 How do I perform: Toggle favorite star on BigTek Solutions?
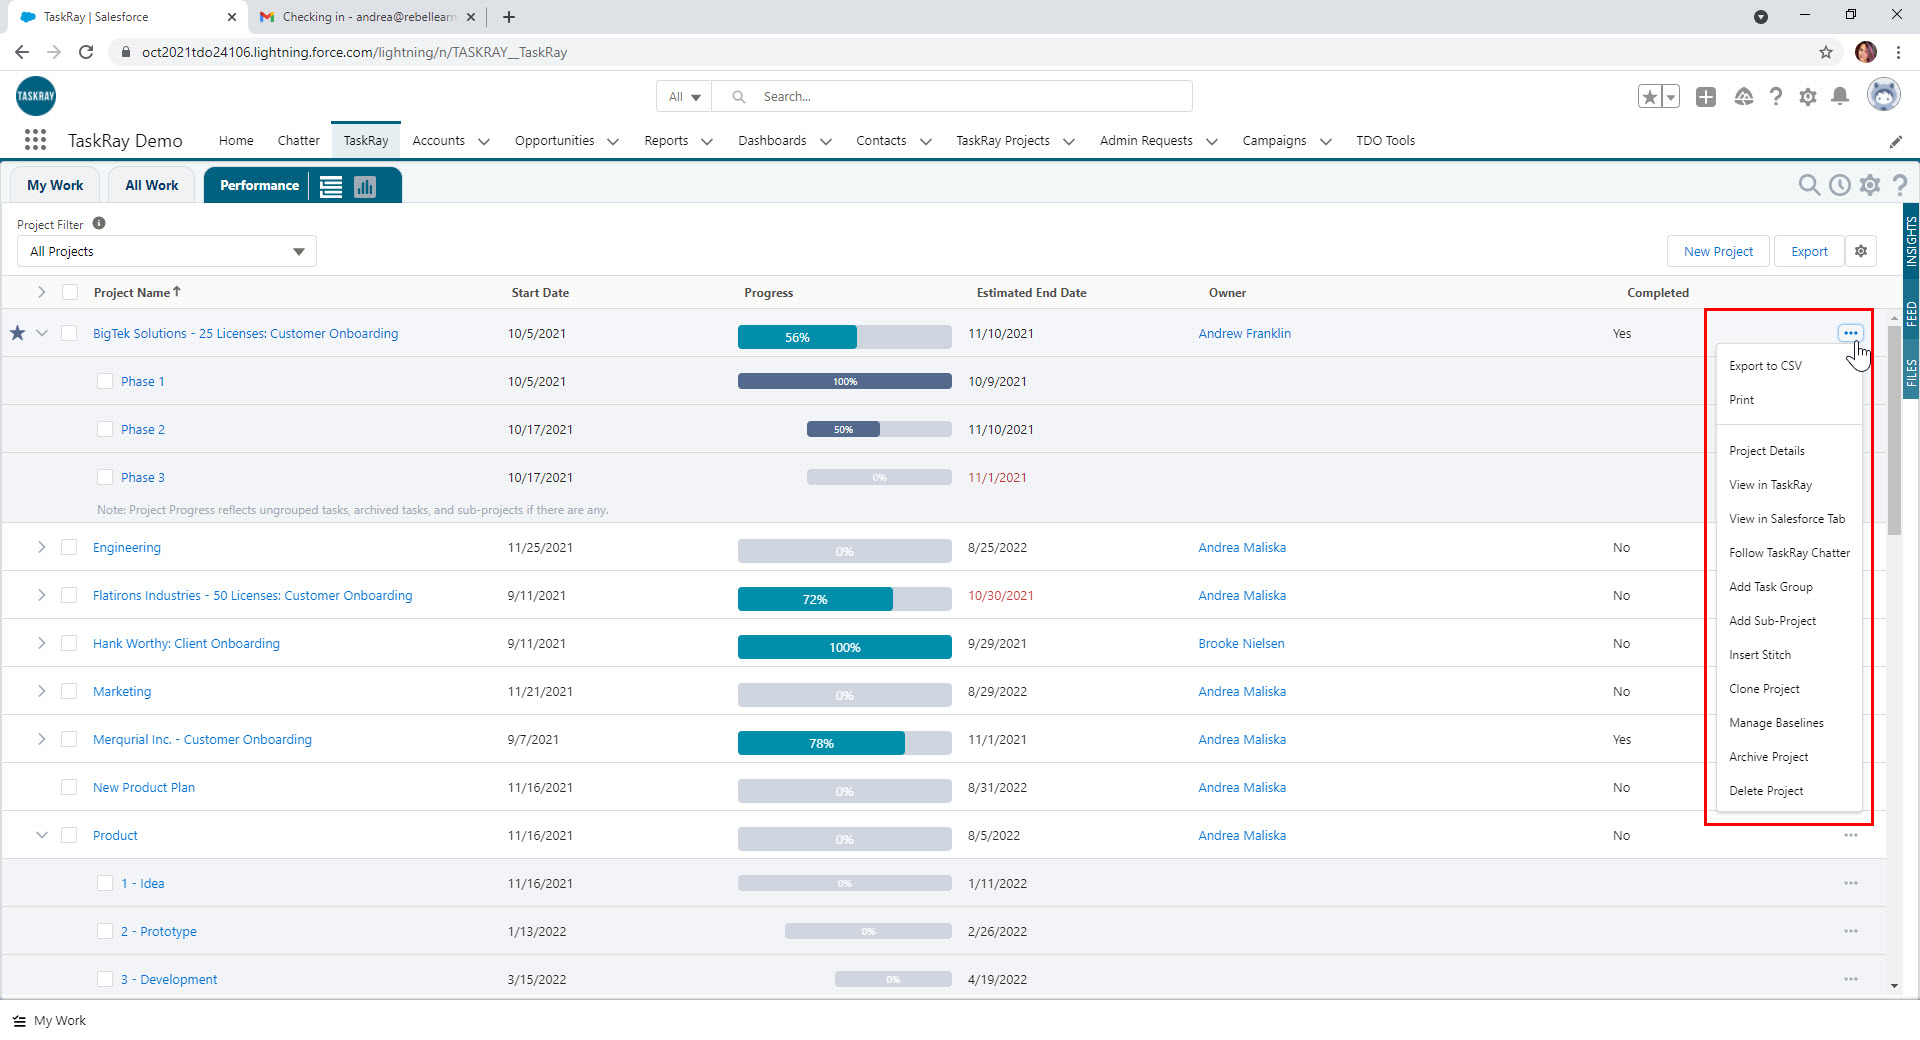pyautogui.click(x=17, y=333)
